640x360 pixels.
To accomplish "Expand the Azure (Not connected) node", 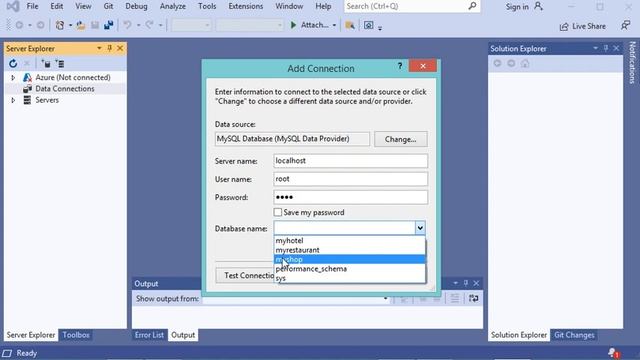I will click(x=13, y=77).
